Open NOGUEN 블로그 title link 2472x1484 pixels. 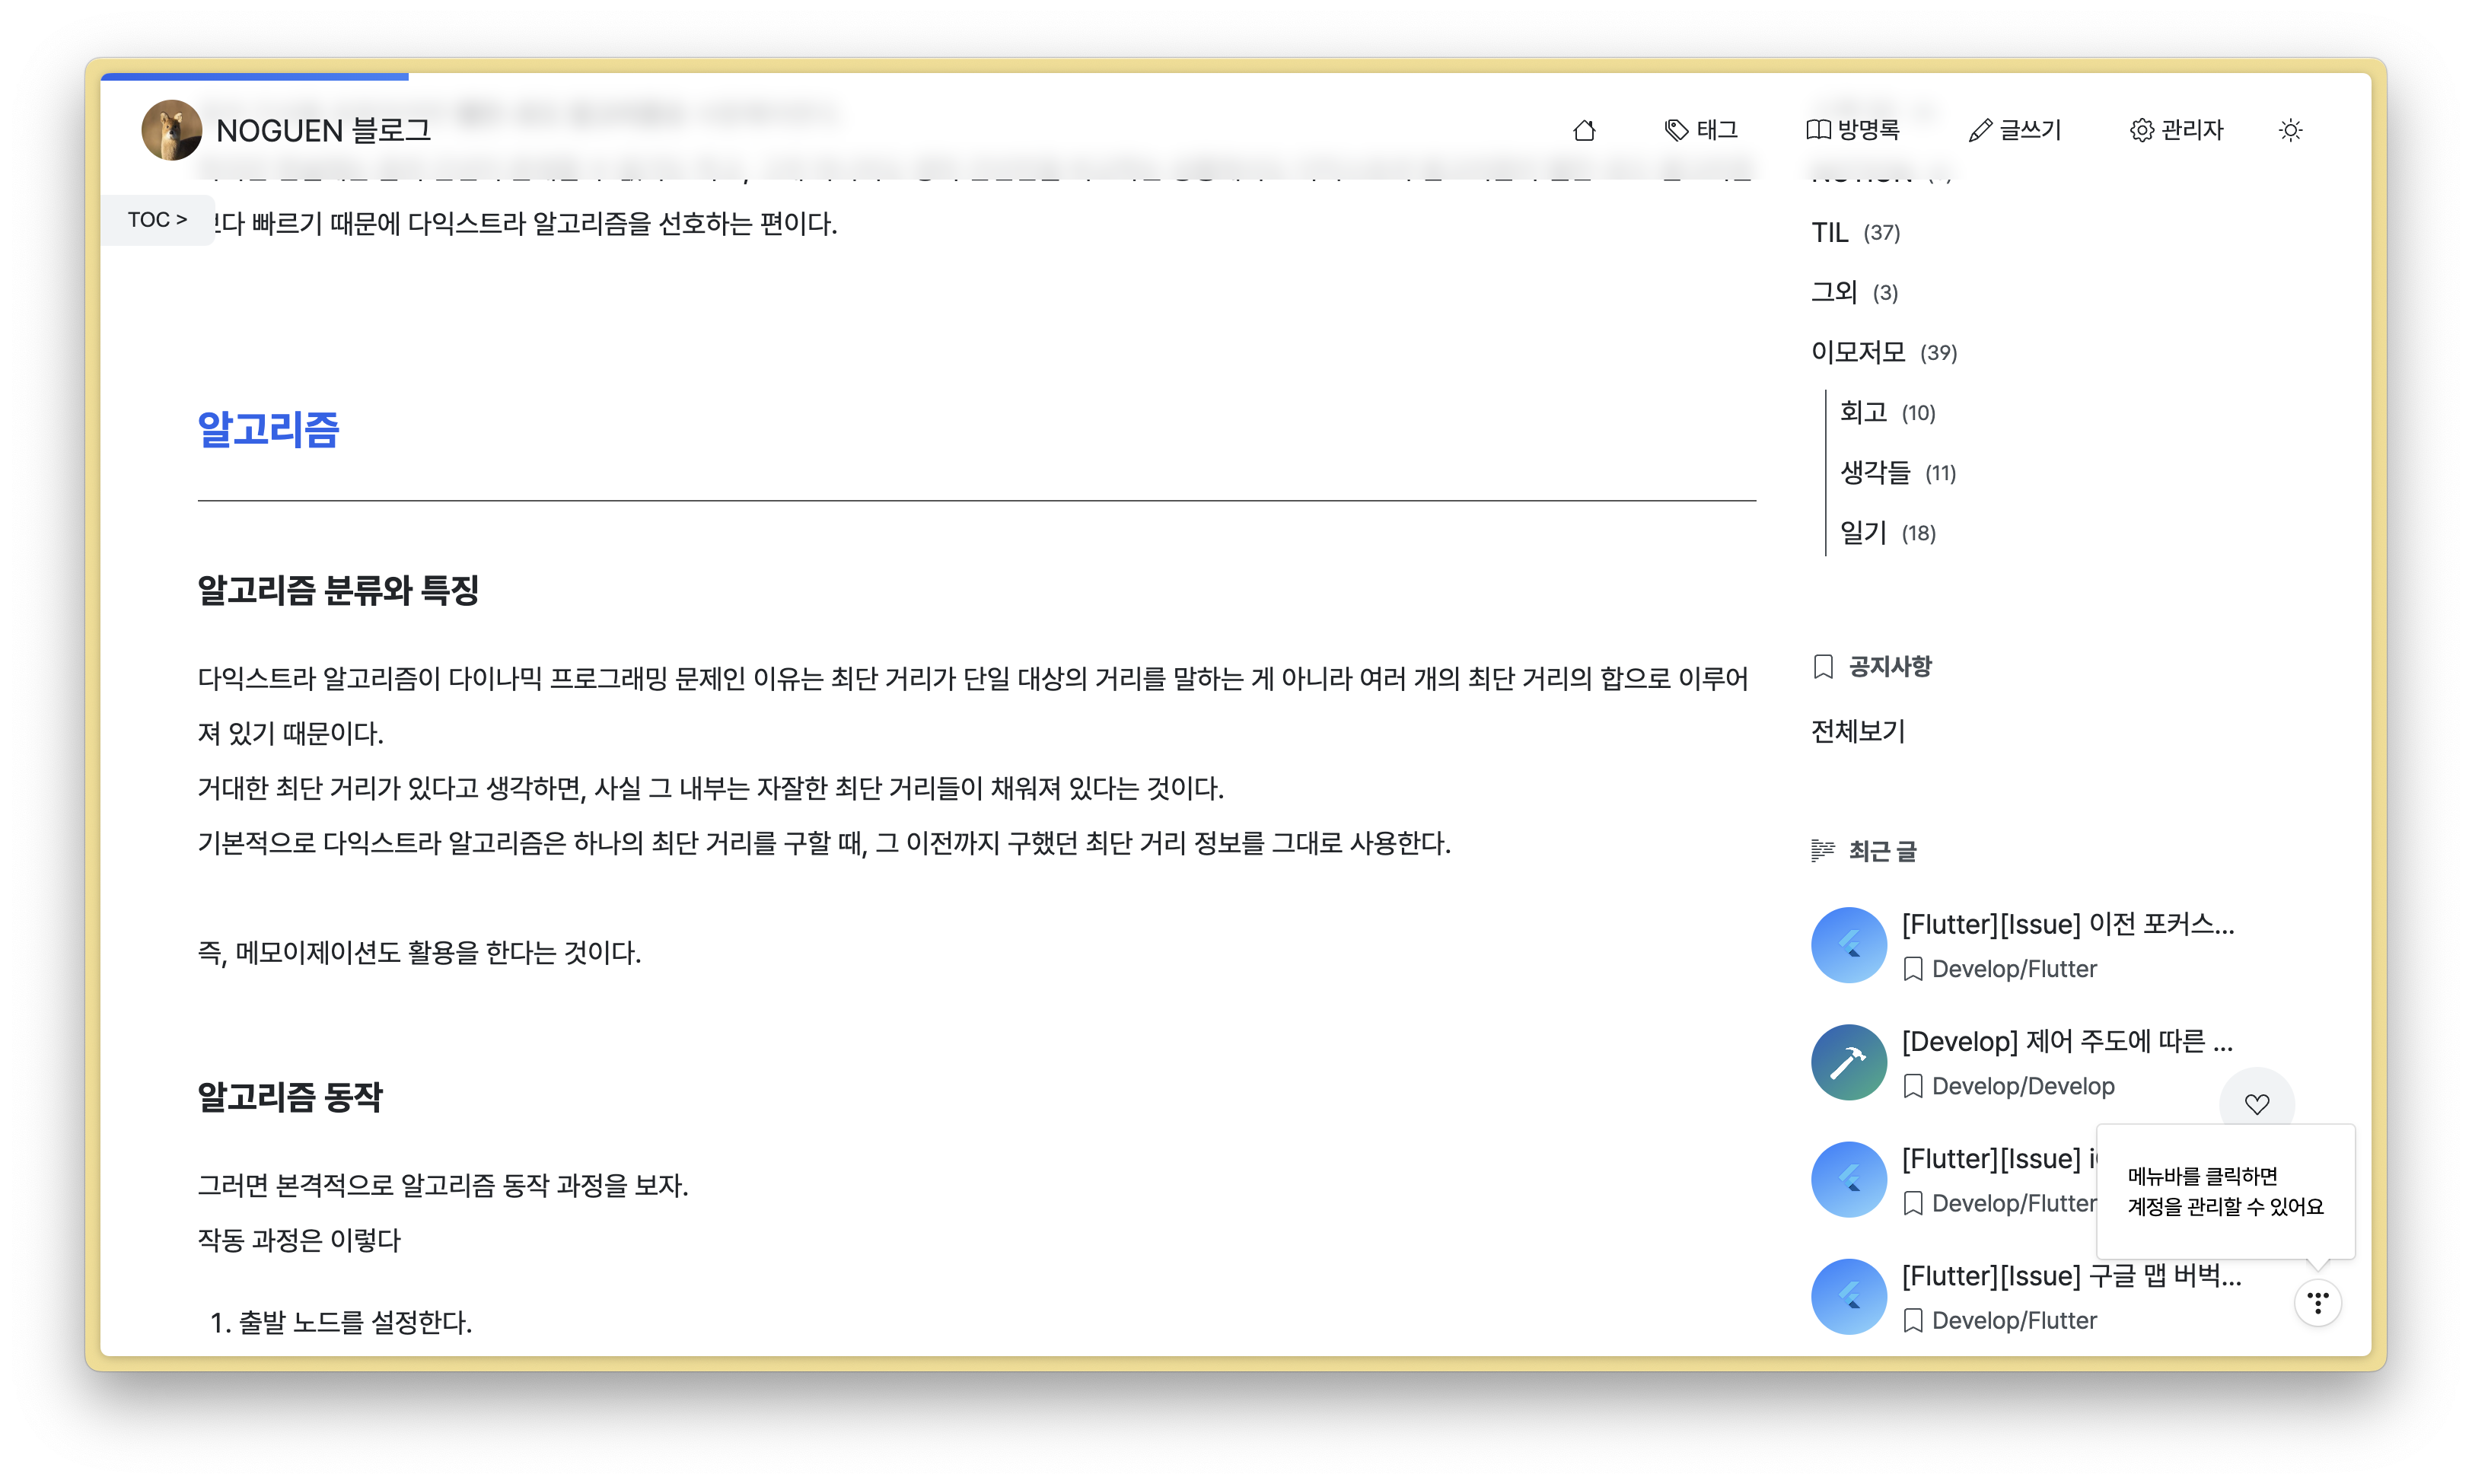(323, 130)
